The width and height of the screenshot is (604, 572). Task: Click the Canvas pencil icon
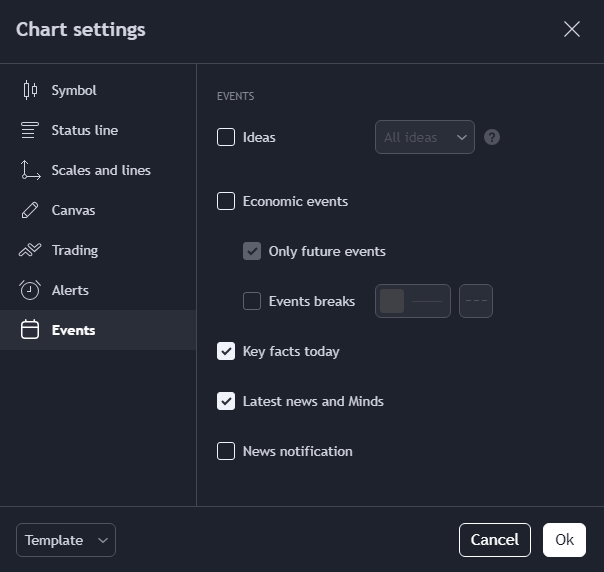click(x=30, y=210)
